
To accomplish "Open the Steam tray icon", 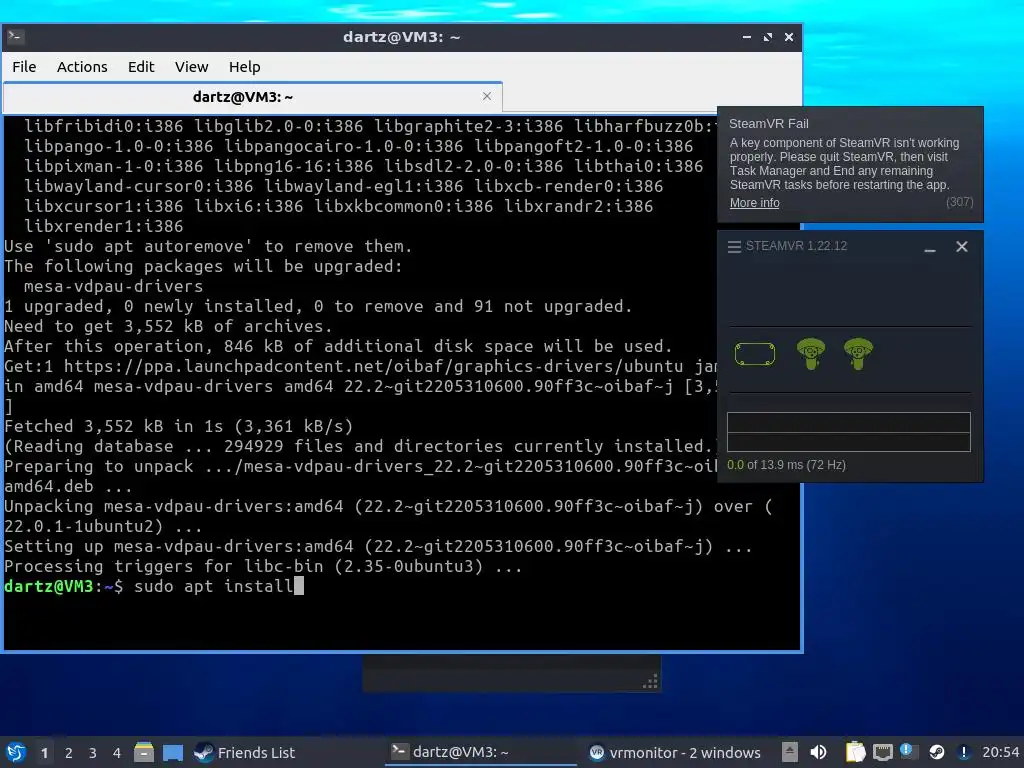I will click(x=936, y=752).
